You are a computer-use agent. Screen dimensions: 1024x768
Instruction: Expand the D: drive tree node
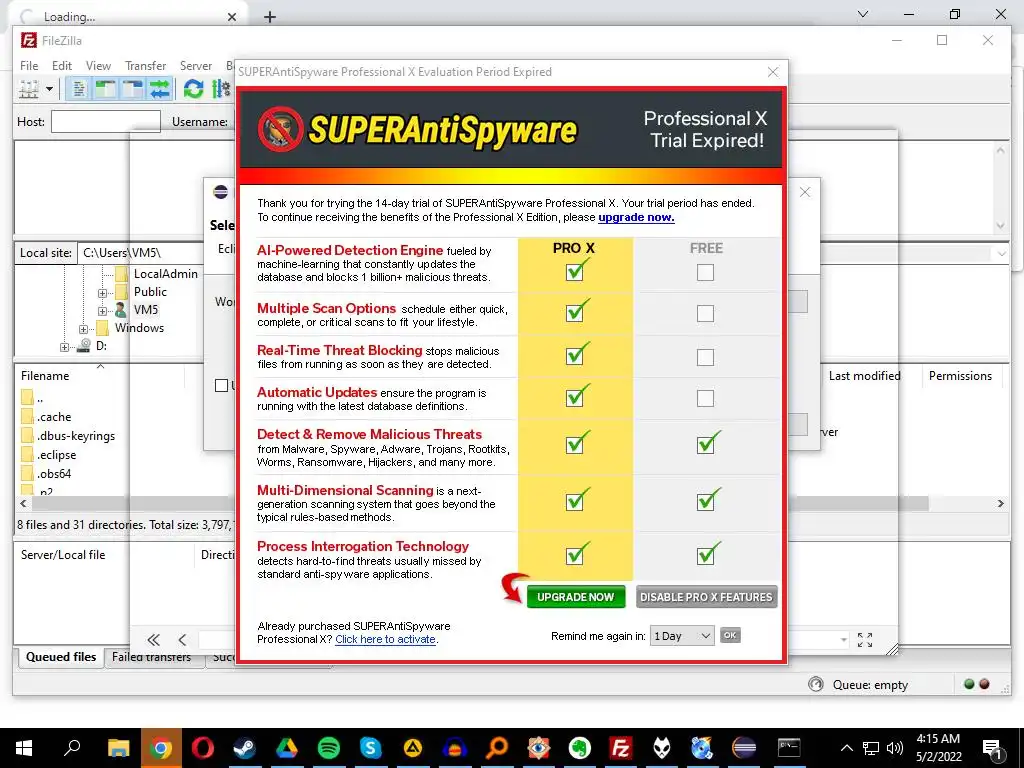point(64,347)
